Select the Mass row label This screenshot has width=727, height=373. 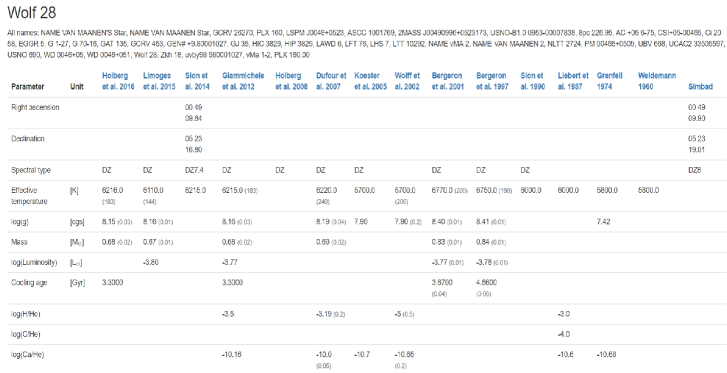[19, 242]
